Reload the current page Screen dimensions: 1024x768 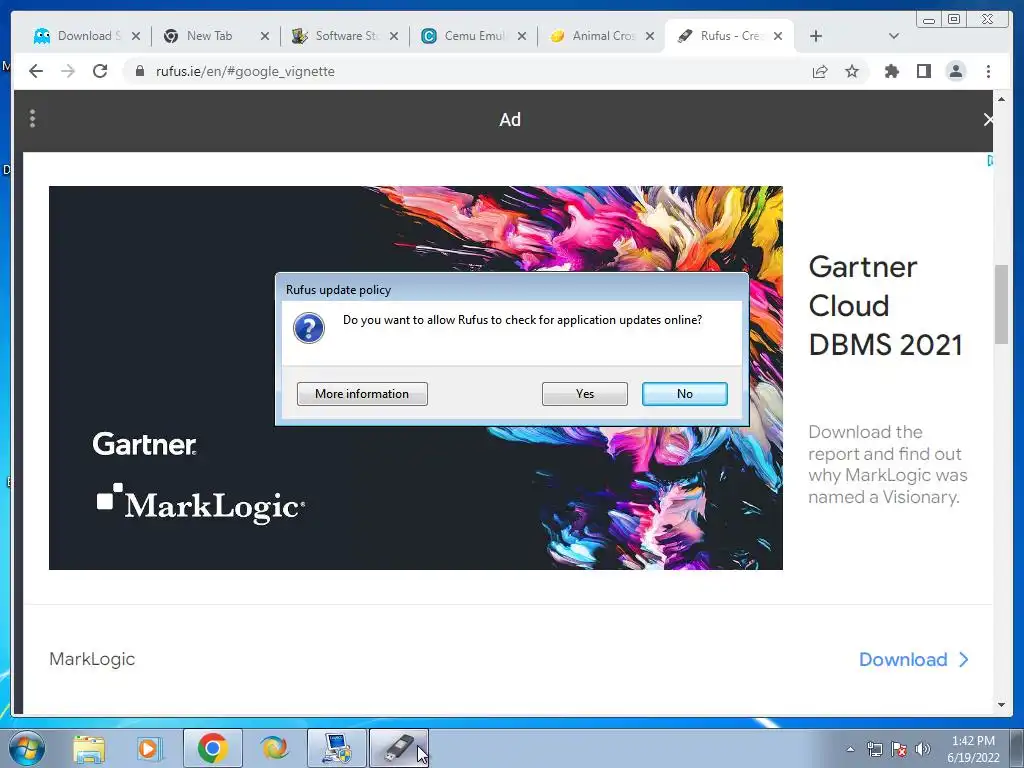(100, 71)
